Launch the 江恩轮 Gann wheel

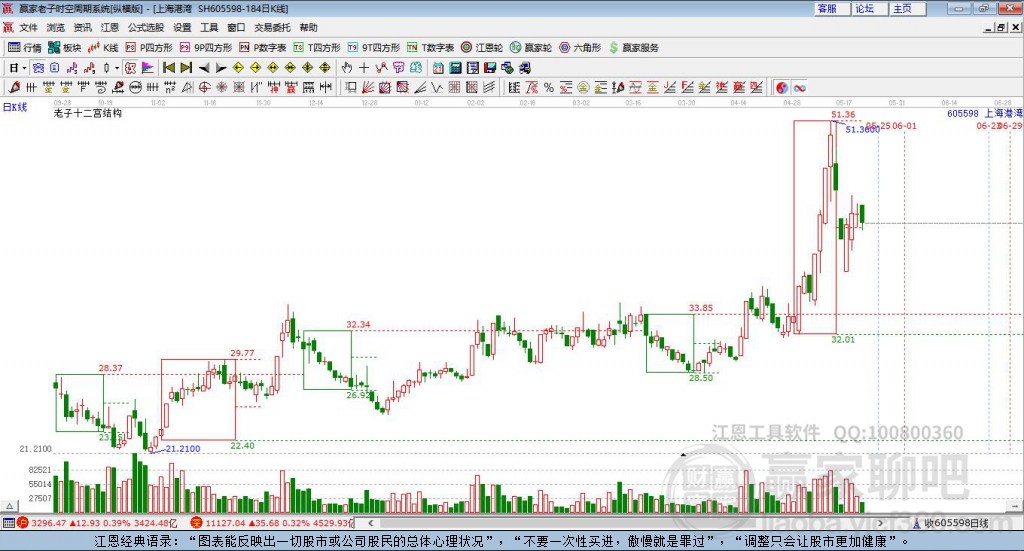(482, 48)
